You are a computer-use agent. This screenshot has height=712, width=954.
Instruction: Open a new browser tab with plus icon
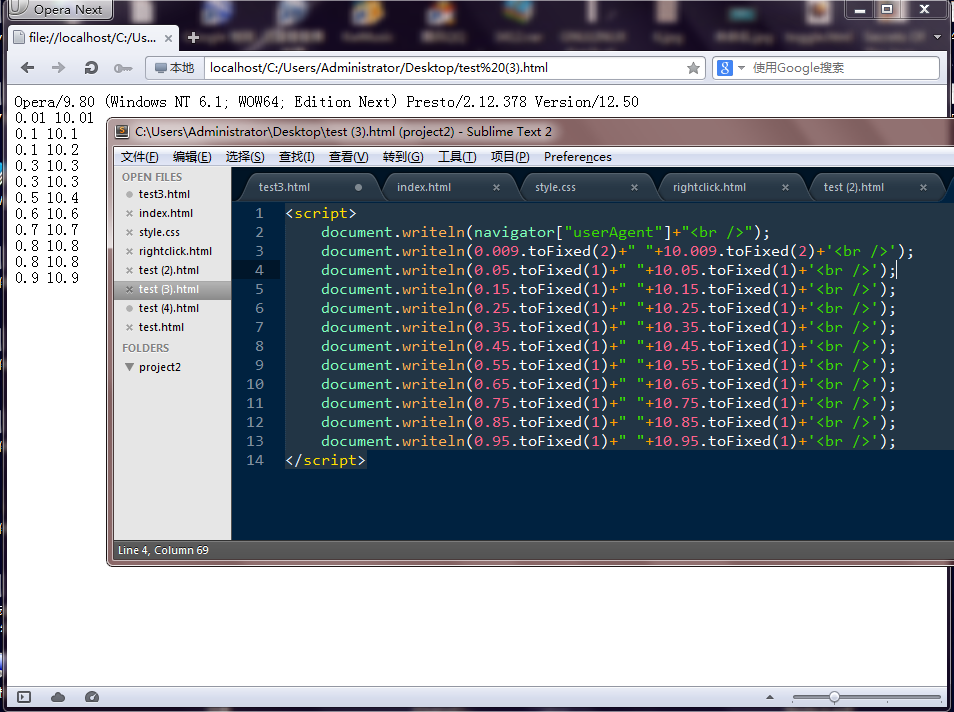coord(193,38)
